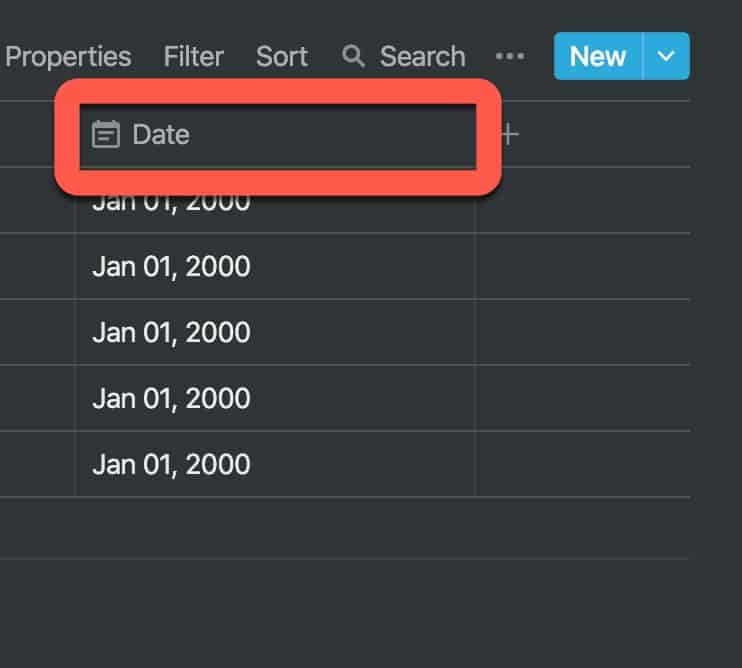Click the magnifying glass search icon
742x668 pixels.
[x=353, y=56]
